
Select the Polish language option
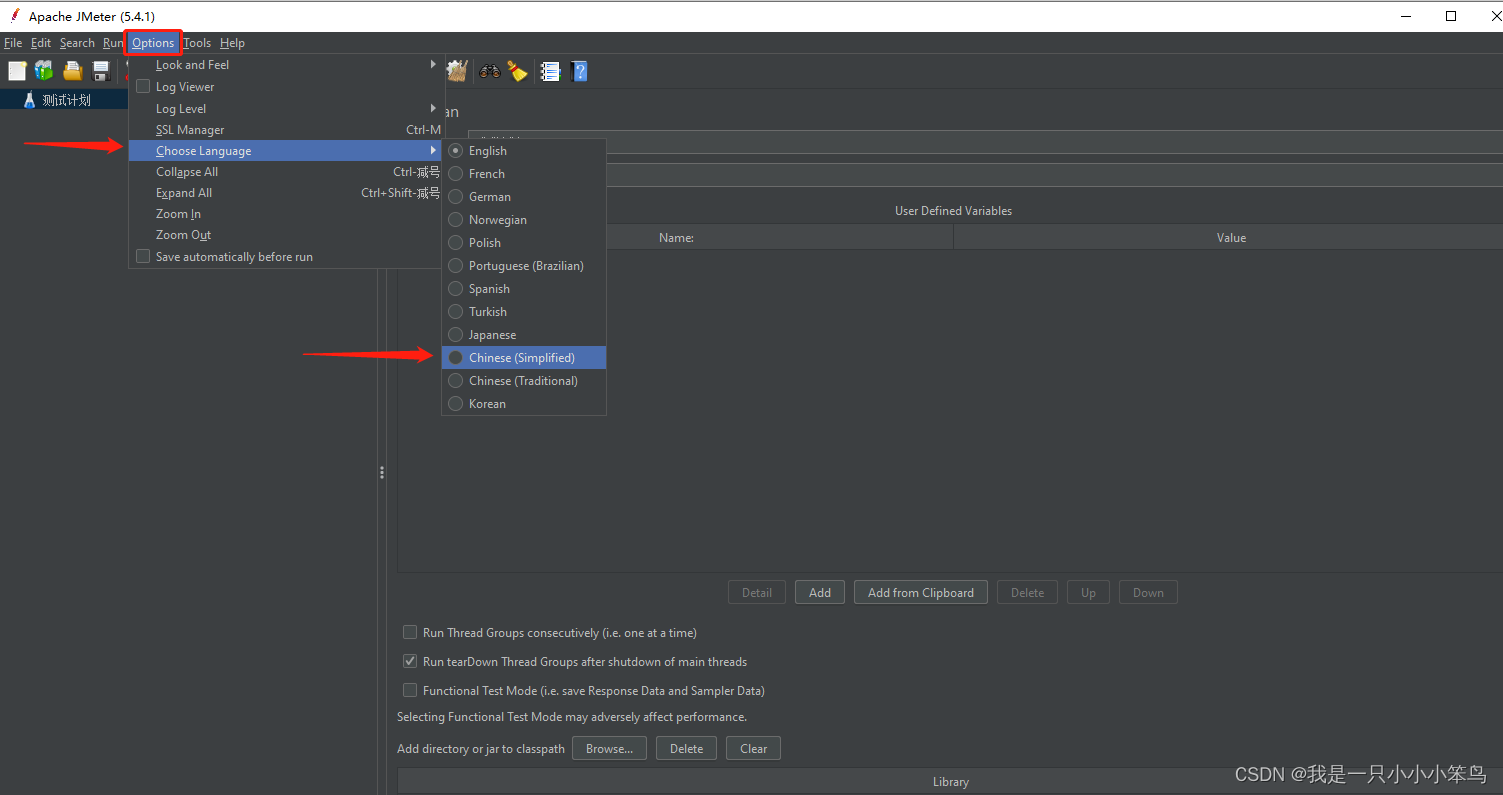(x=524, y=243)
